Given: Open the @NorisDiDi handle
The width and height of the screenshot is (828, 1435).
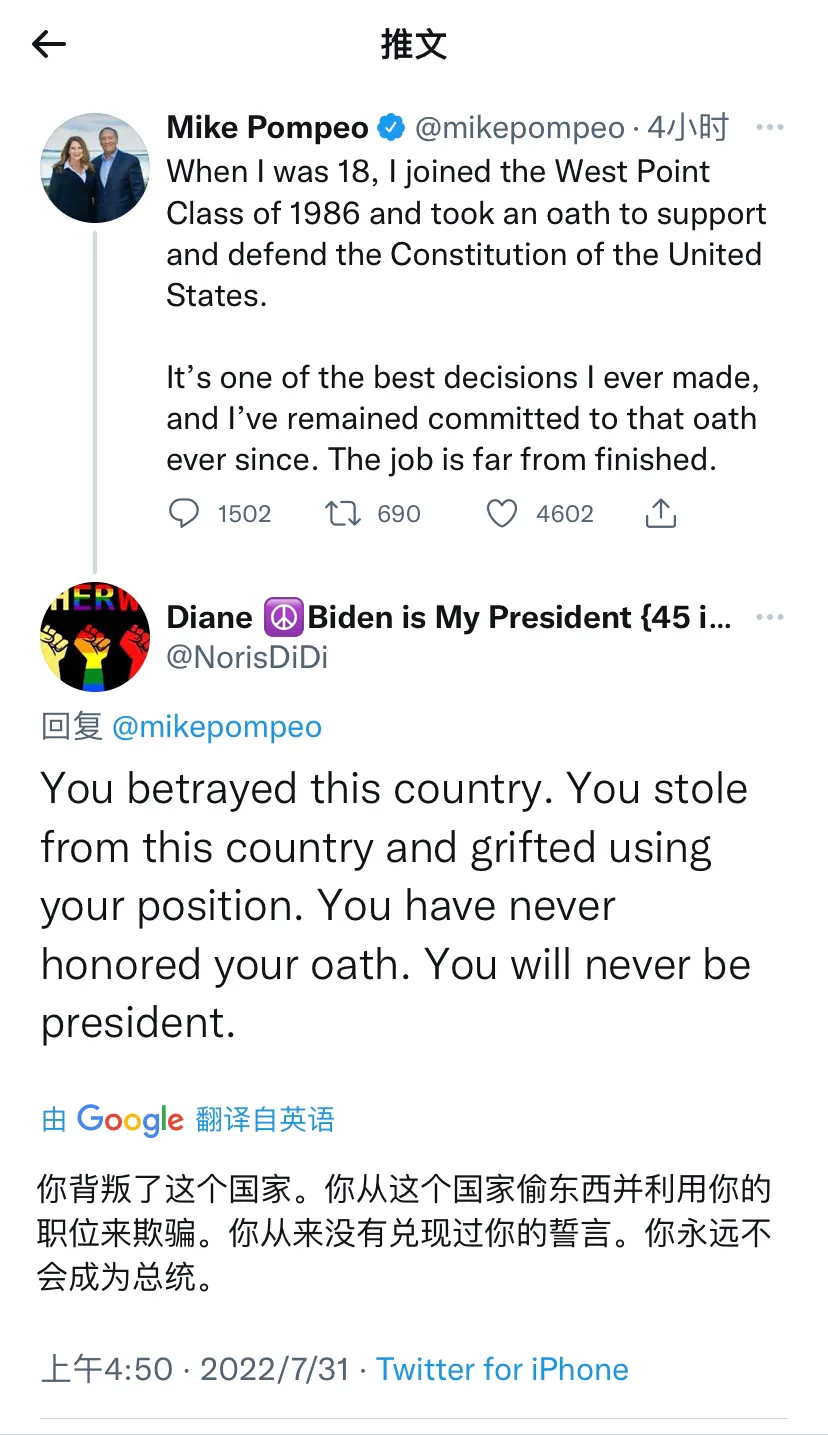Looking at the screenshot, I should [x=247, y=657].
